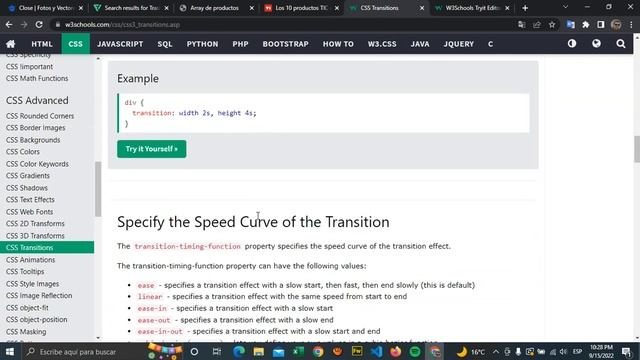This screenshot has height=360, width=640.
Task: Open Spotify from taskbar
Action: click(415, 351)
